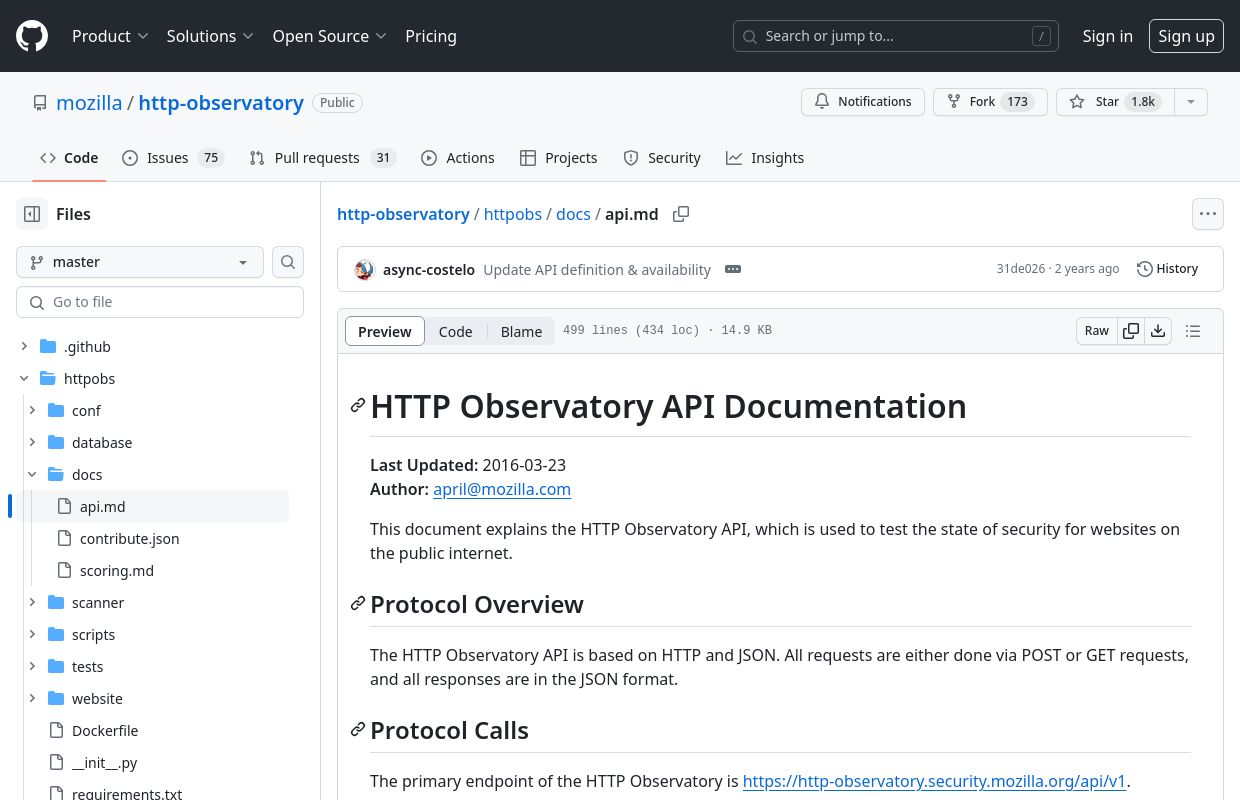The width and height of the screenshot is (1240, 800).
Task: Open the GitHub homepage logo
Action: (x=32, y=36)
